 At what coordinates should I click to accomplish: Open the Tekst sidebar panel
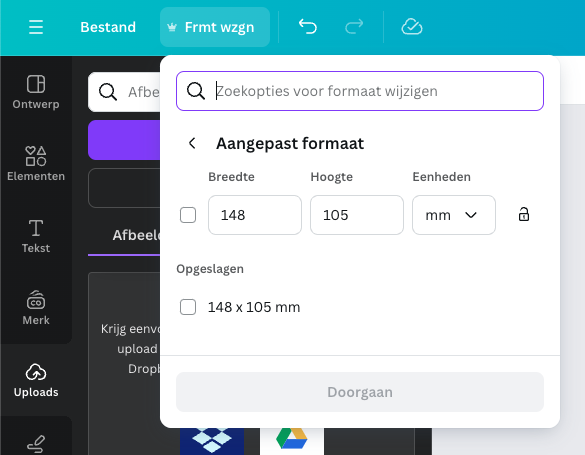[x=36, y=236]
